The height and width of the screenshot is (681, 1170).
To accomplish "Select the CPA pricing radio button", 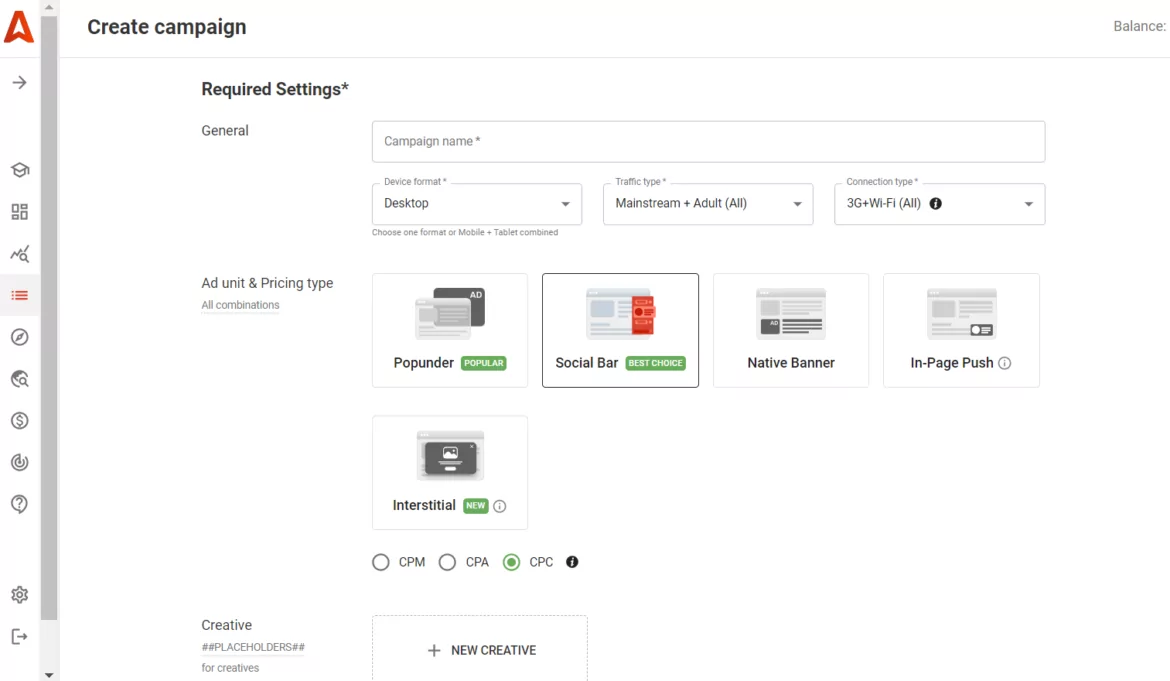I will [x=448, y=562].
